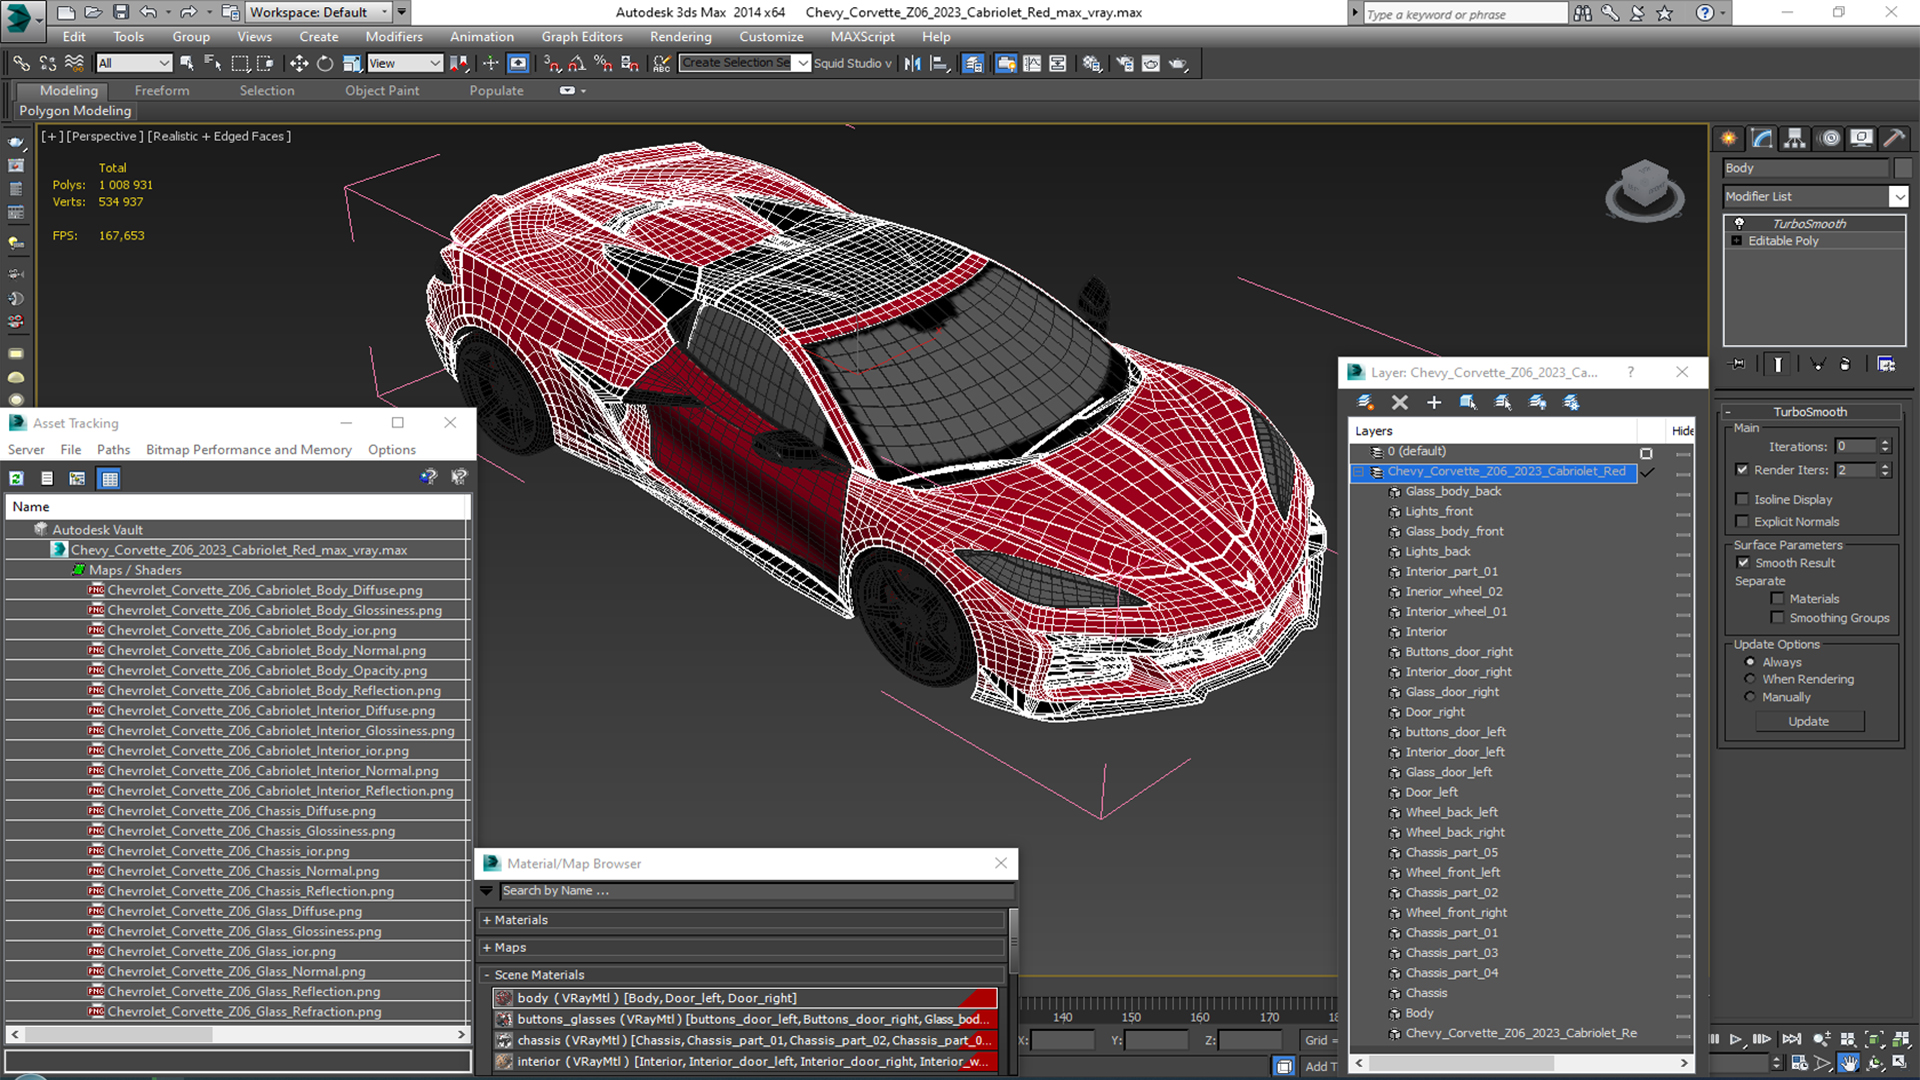The height and width of the screenshot is (1080, 1920).
Task: Enable the Isoline Display checkbox
Action: coord(1742,499)
